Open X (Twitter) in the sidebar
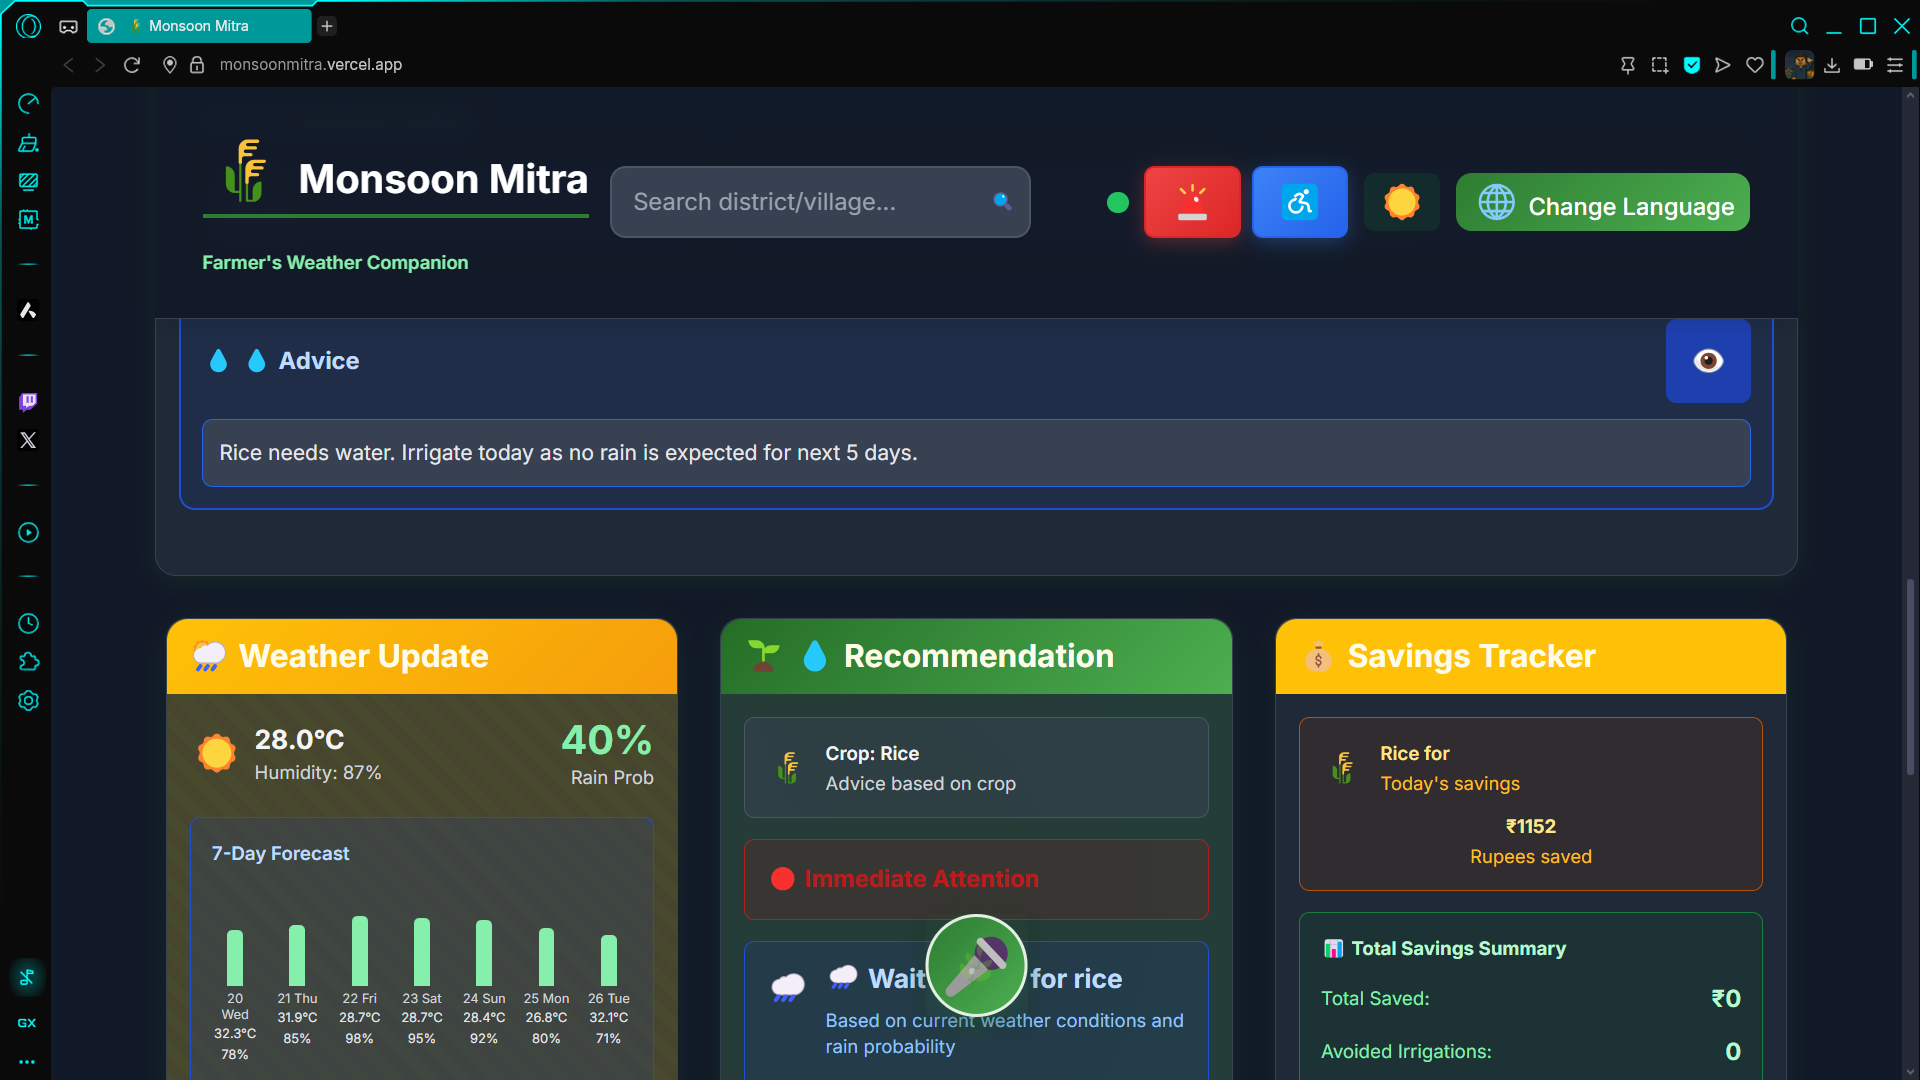Screen dimensions: 1920x1080 pos(28,440)
